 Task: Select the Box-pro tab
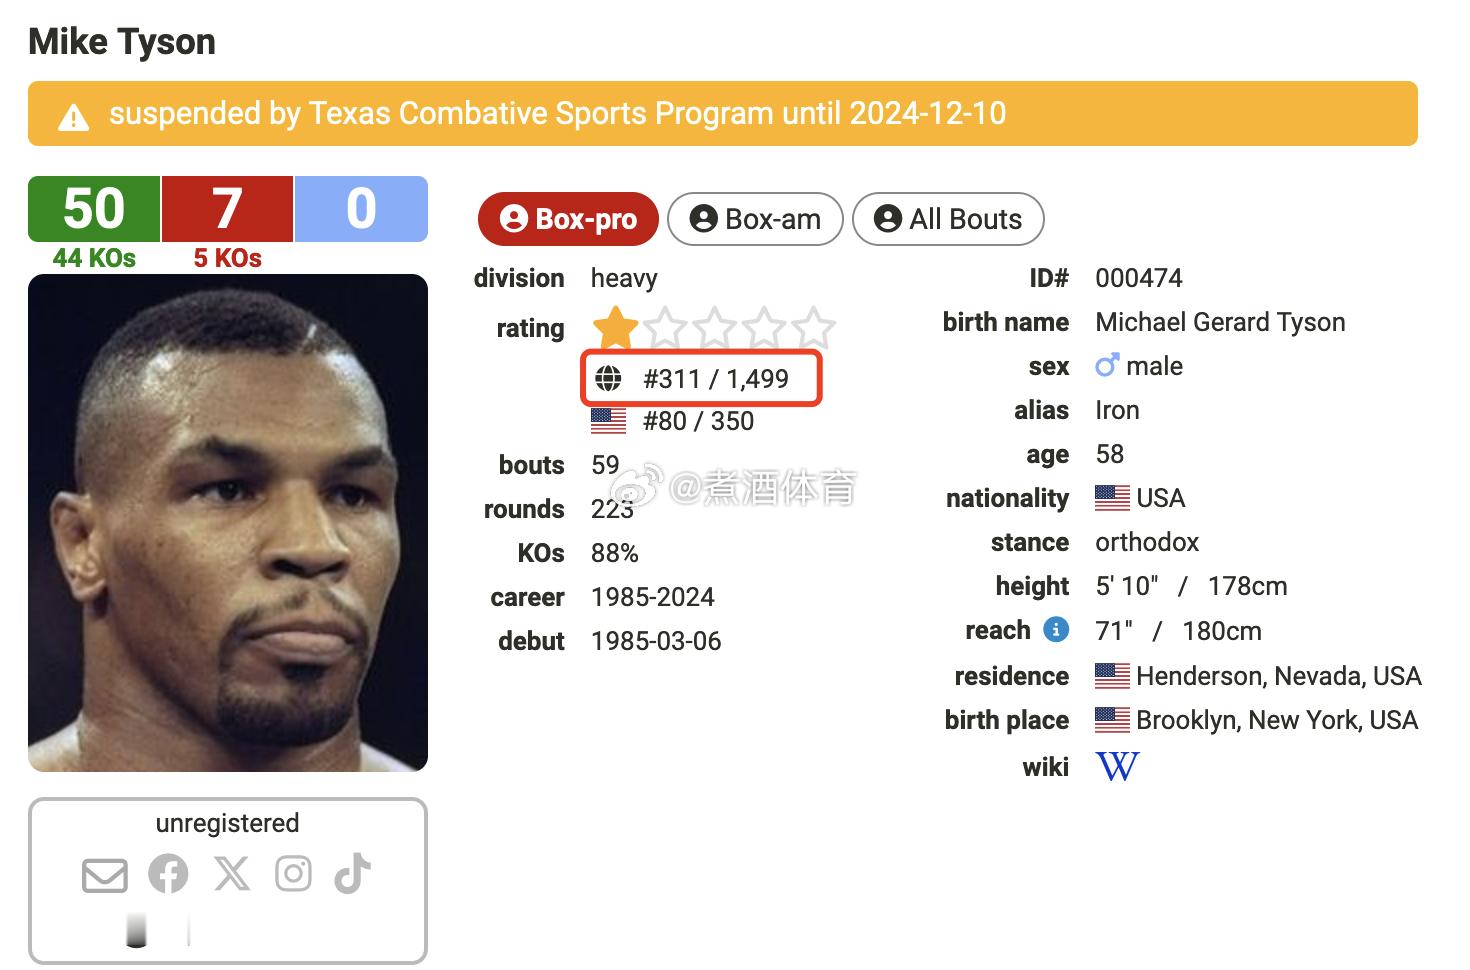568,219
